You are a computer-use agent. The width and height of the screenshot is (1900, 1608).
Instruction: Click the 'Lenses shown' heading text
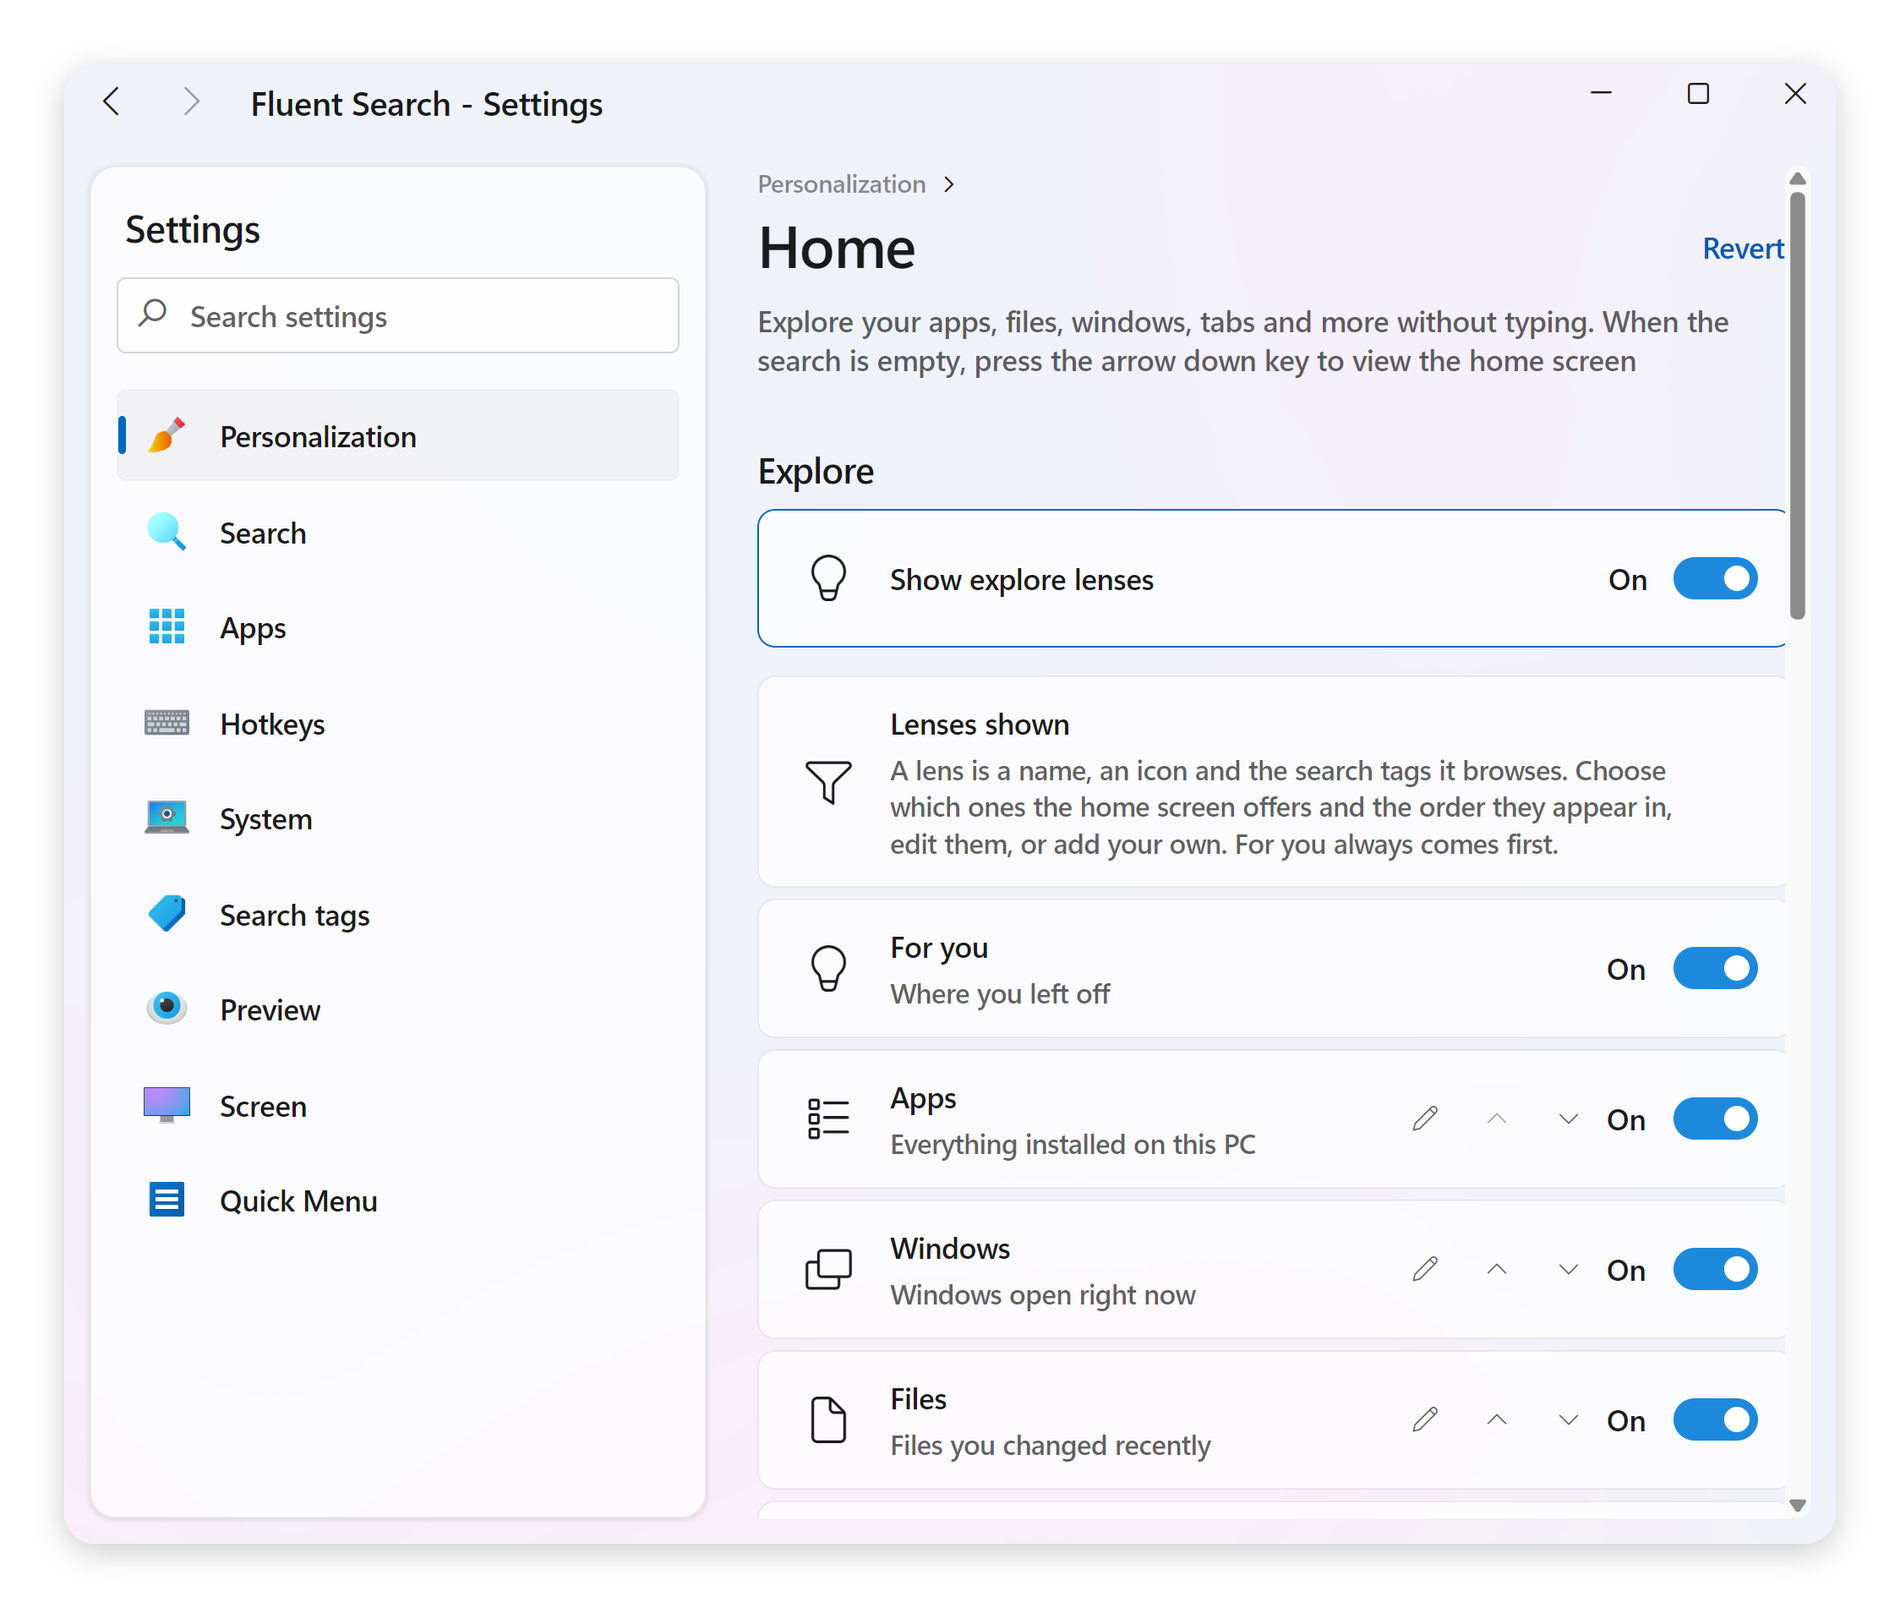click(979, 724)
